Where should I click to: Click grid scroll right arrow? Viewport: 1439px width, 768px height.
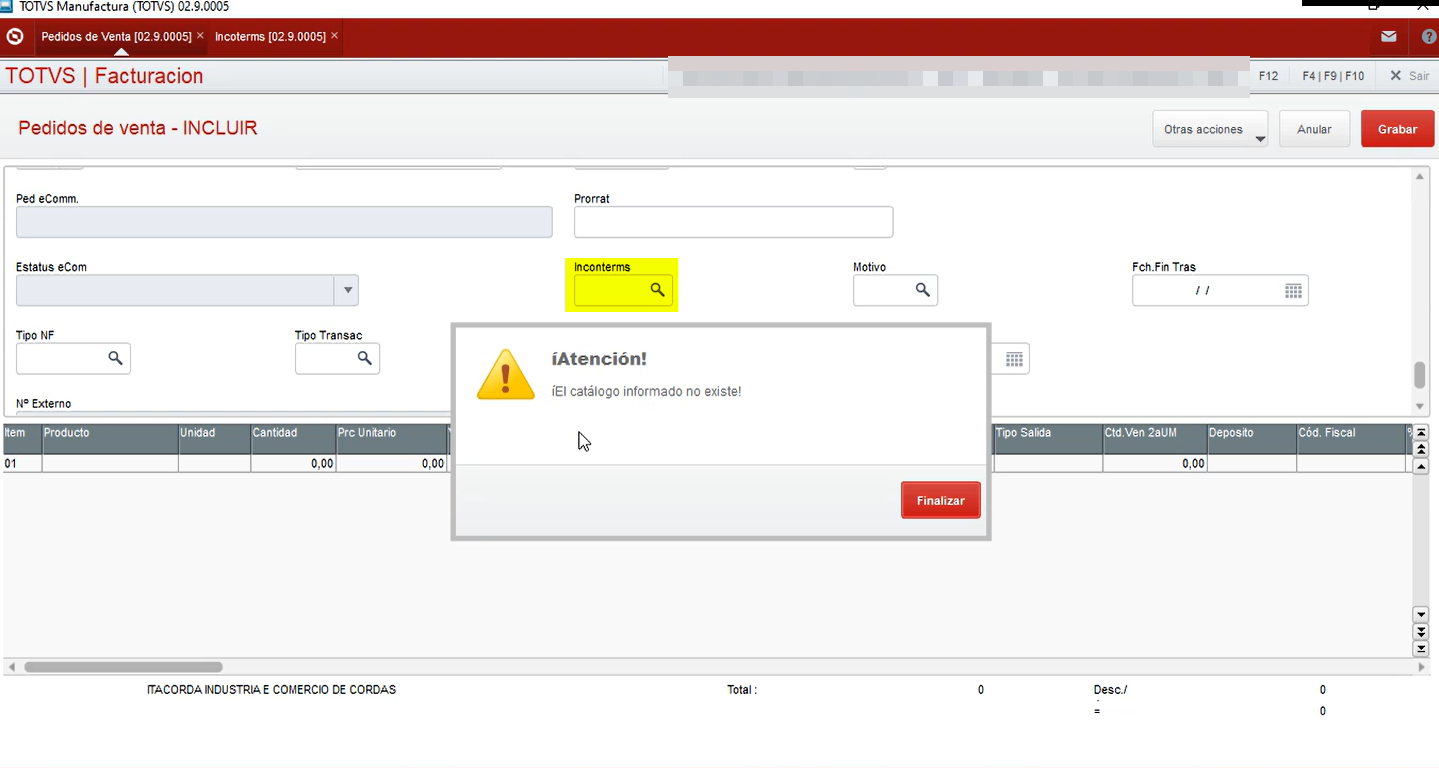[1423, 667]
